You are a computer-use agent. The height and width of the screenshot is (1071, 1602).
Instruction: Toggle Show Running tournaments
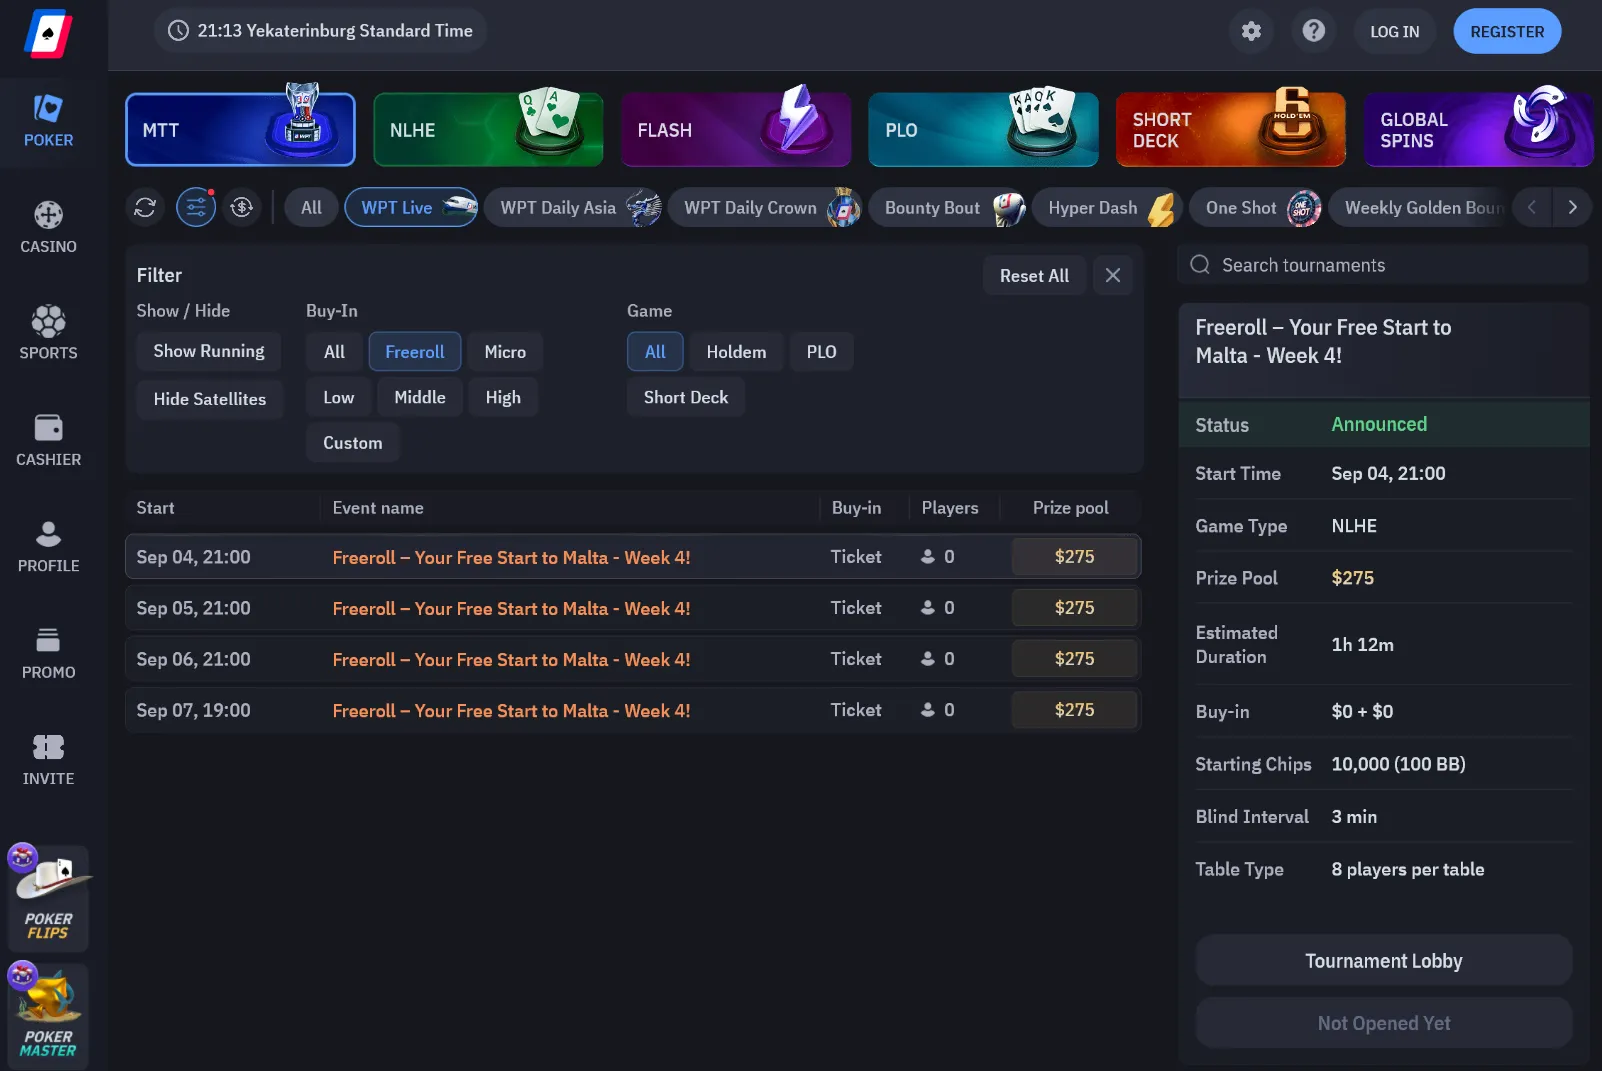coord(209,351)
